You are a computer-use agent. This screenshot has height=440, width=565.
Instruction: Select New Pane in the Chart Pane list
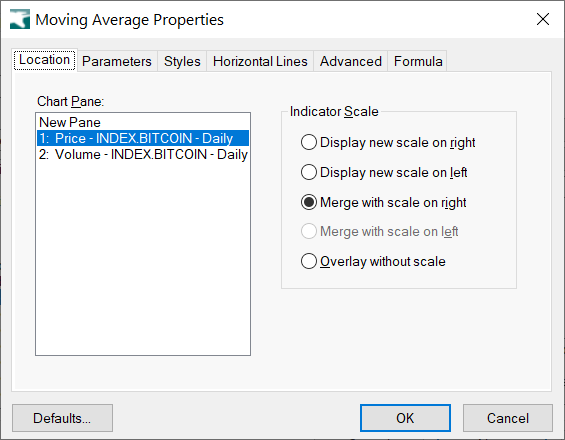(x=143, y=122)
